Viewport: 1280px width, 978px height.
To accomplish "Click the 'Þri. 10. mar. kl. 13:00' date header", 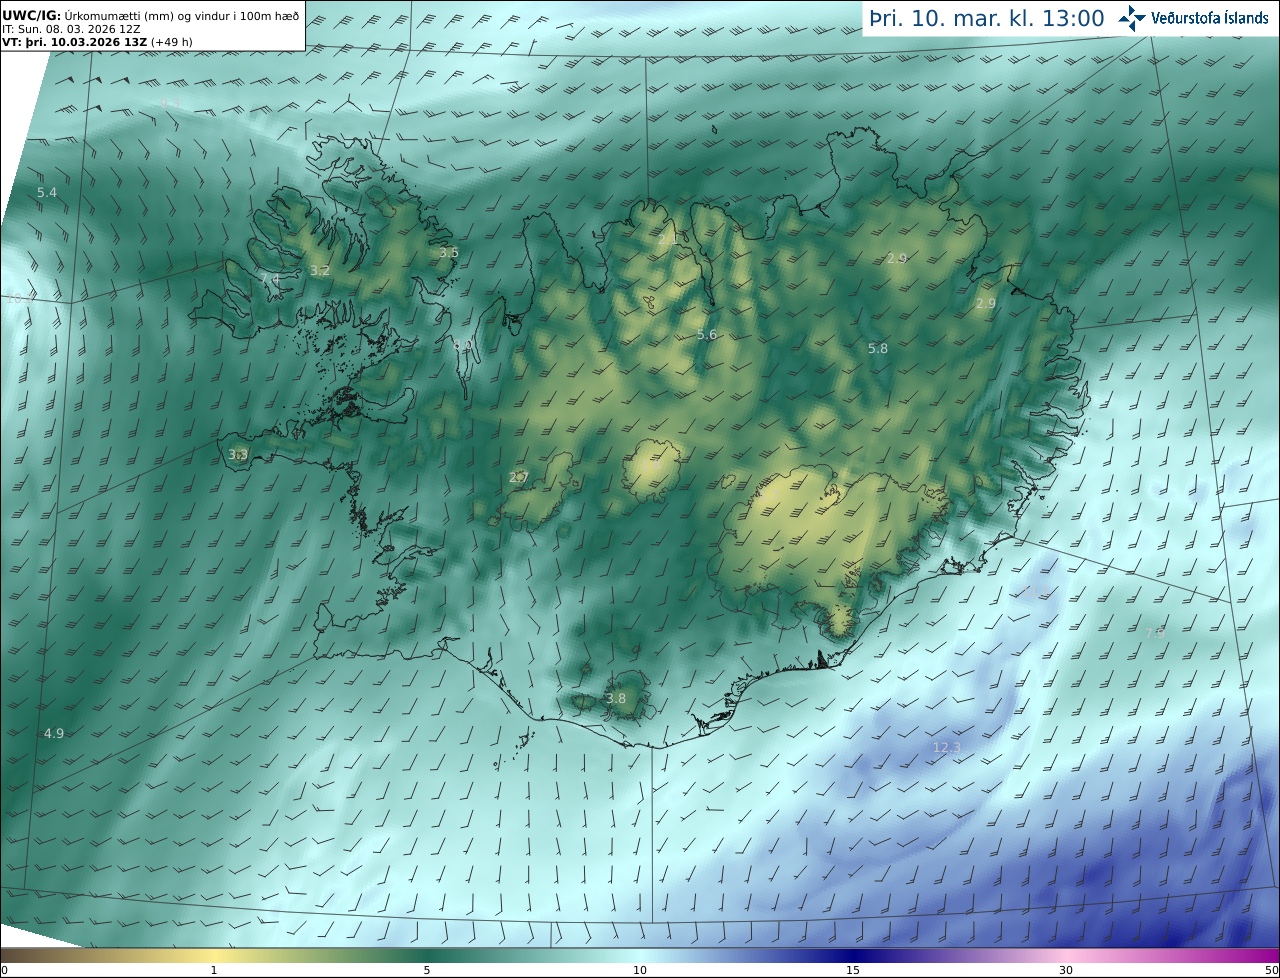I will (986, 18).
